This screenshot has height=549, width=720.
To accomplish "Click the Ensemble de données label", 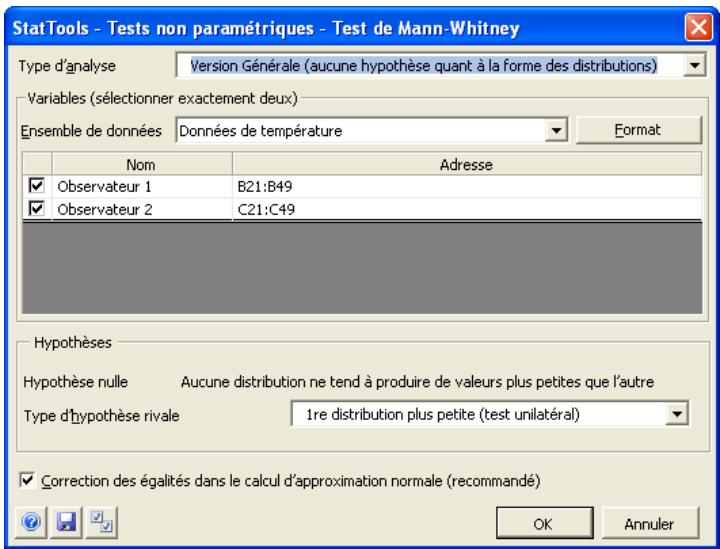I will click(x=91, y=131).
